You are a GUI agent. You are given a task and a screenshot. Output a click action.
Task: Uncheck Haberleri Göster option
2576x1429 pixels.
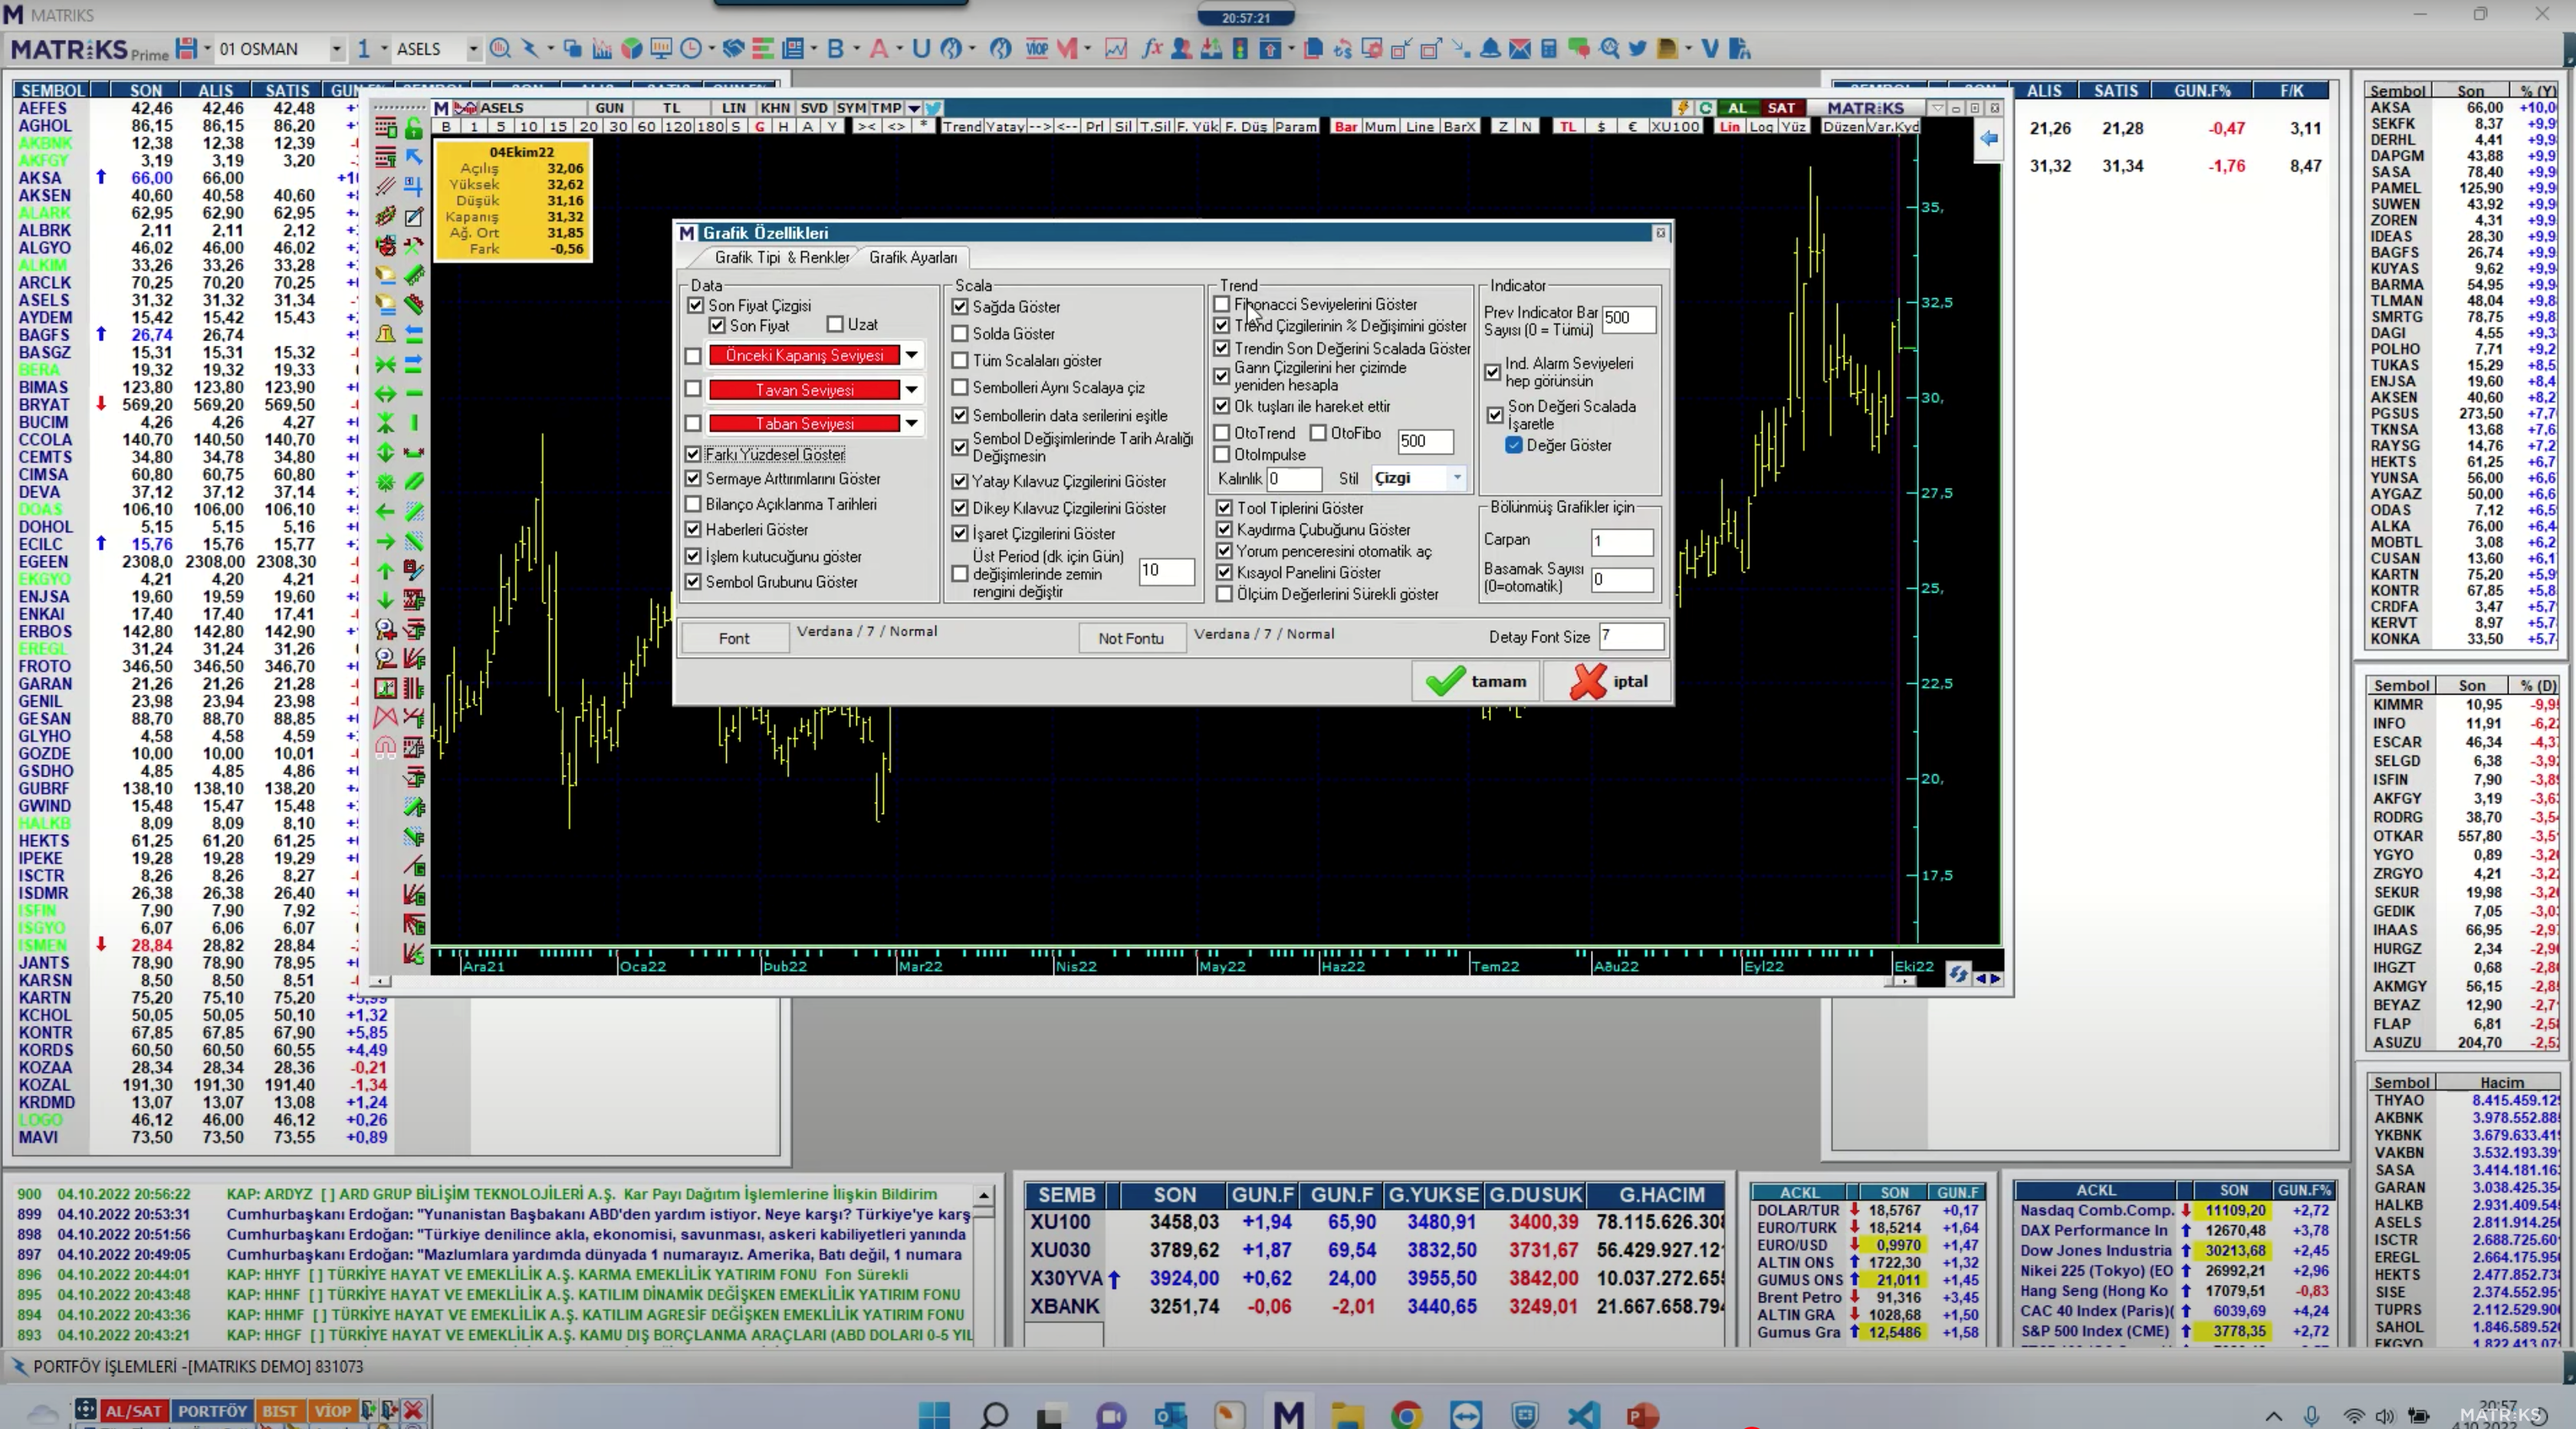point(693,529)
